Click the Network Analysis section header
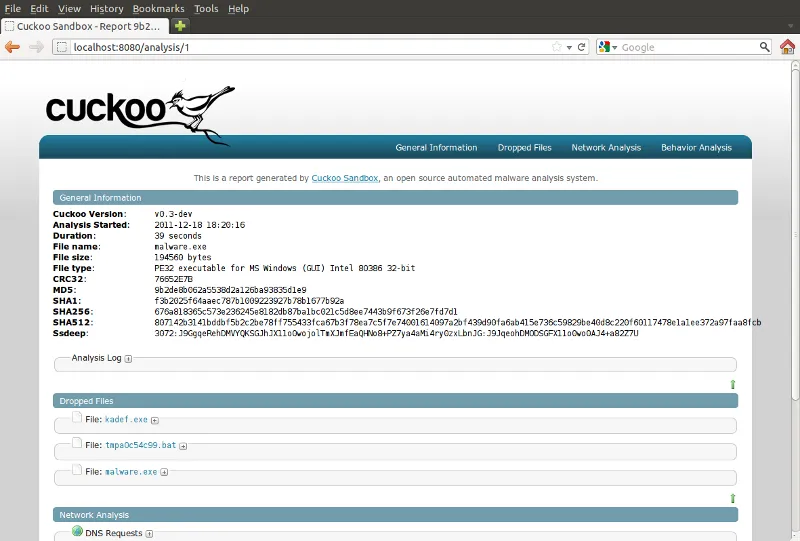800x541 pixels. pyautogui.click(x=395, y=514)
